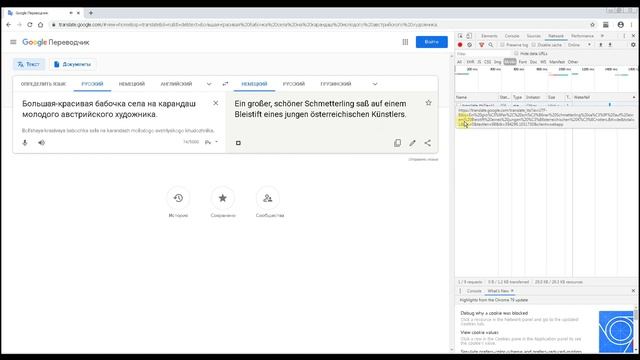Image resolution: width=640 pixels, height=360 pixels.
Task: Sort requests by Name column
Action: click(476, 98)
